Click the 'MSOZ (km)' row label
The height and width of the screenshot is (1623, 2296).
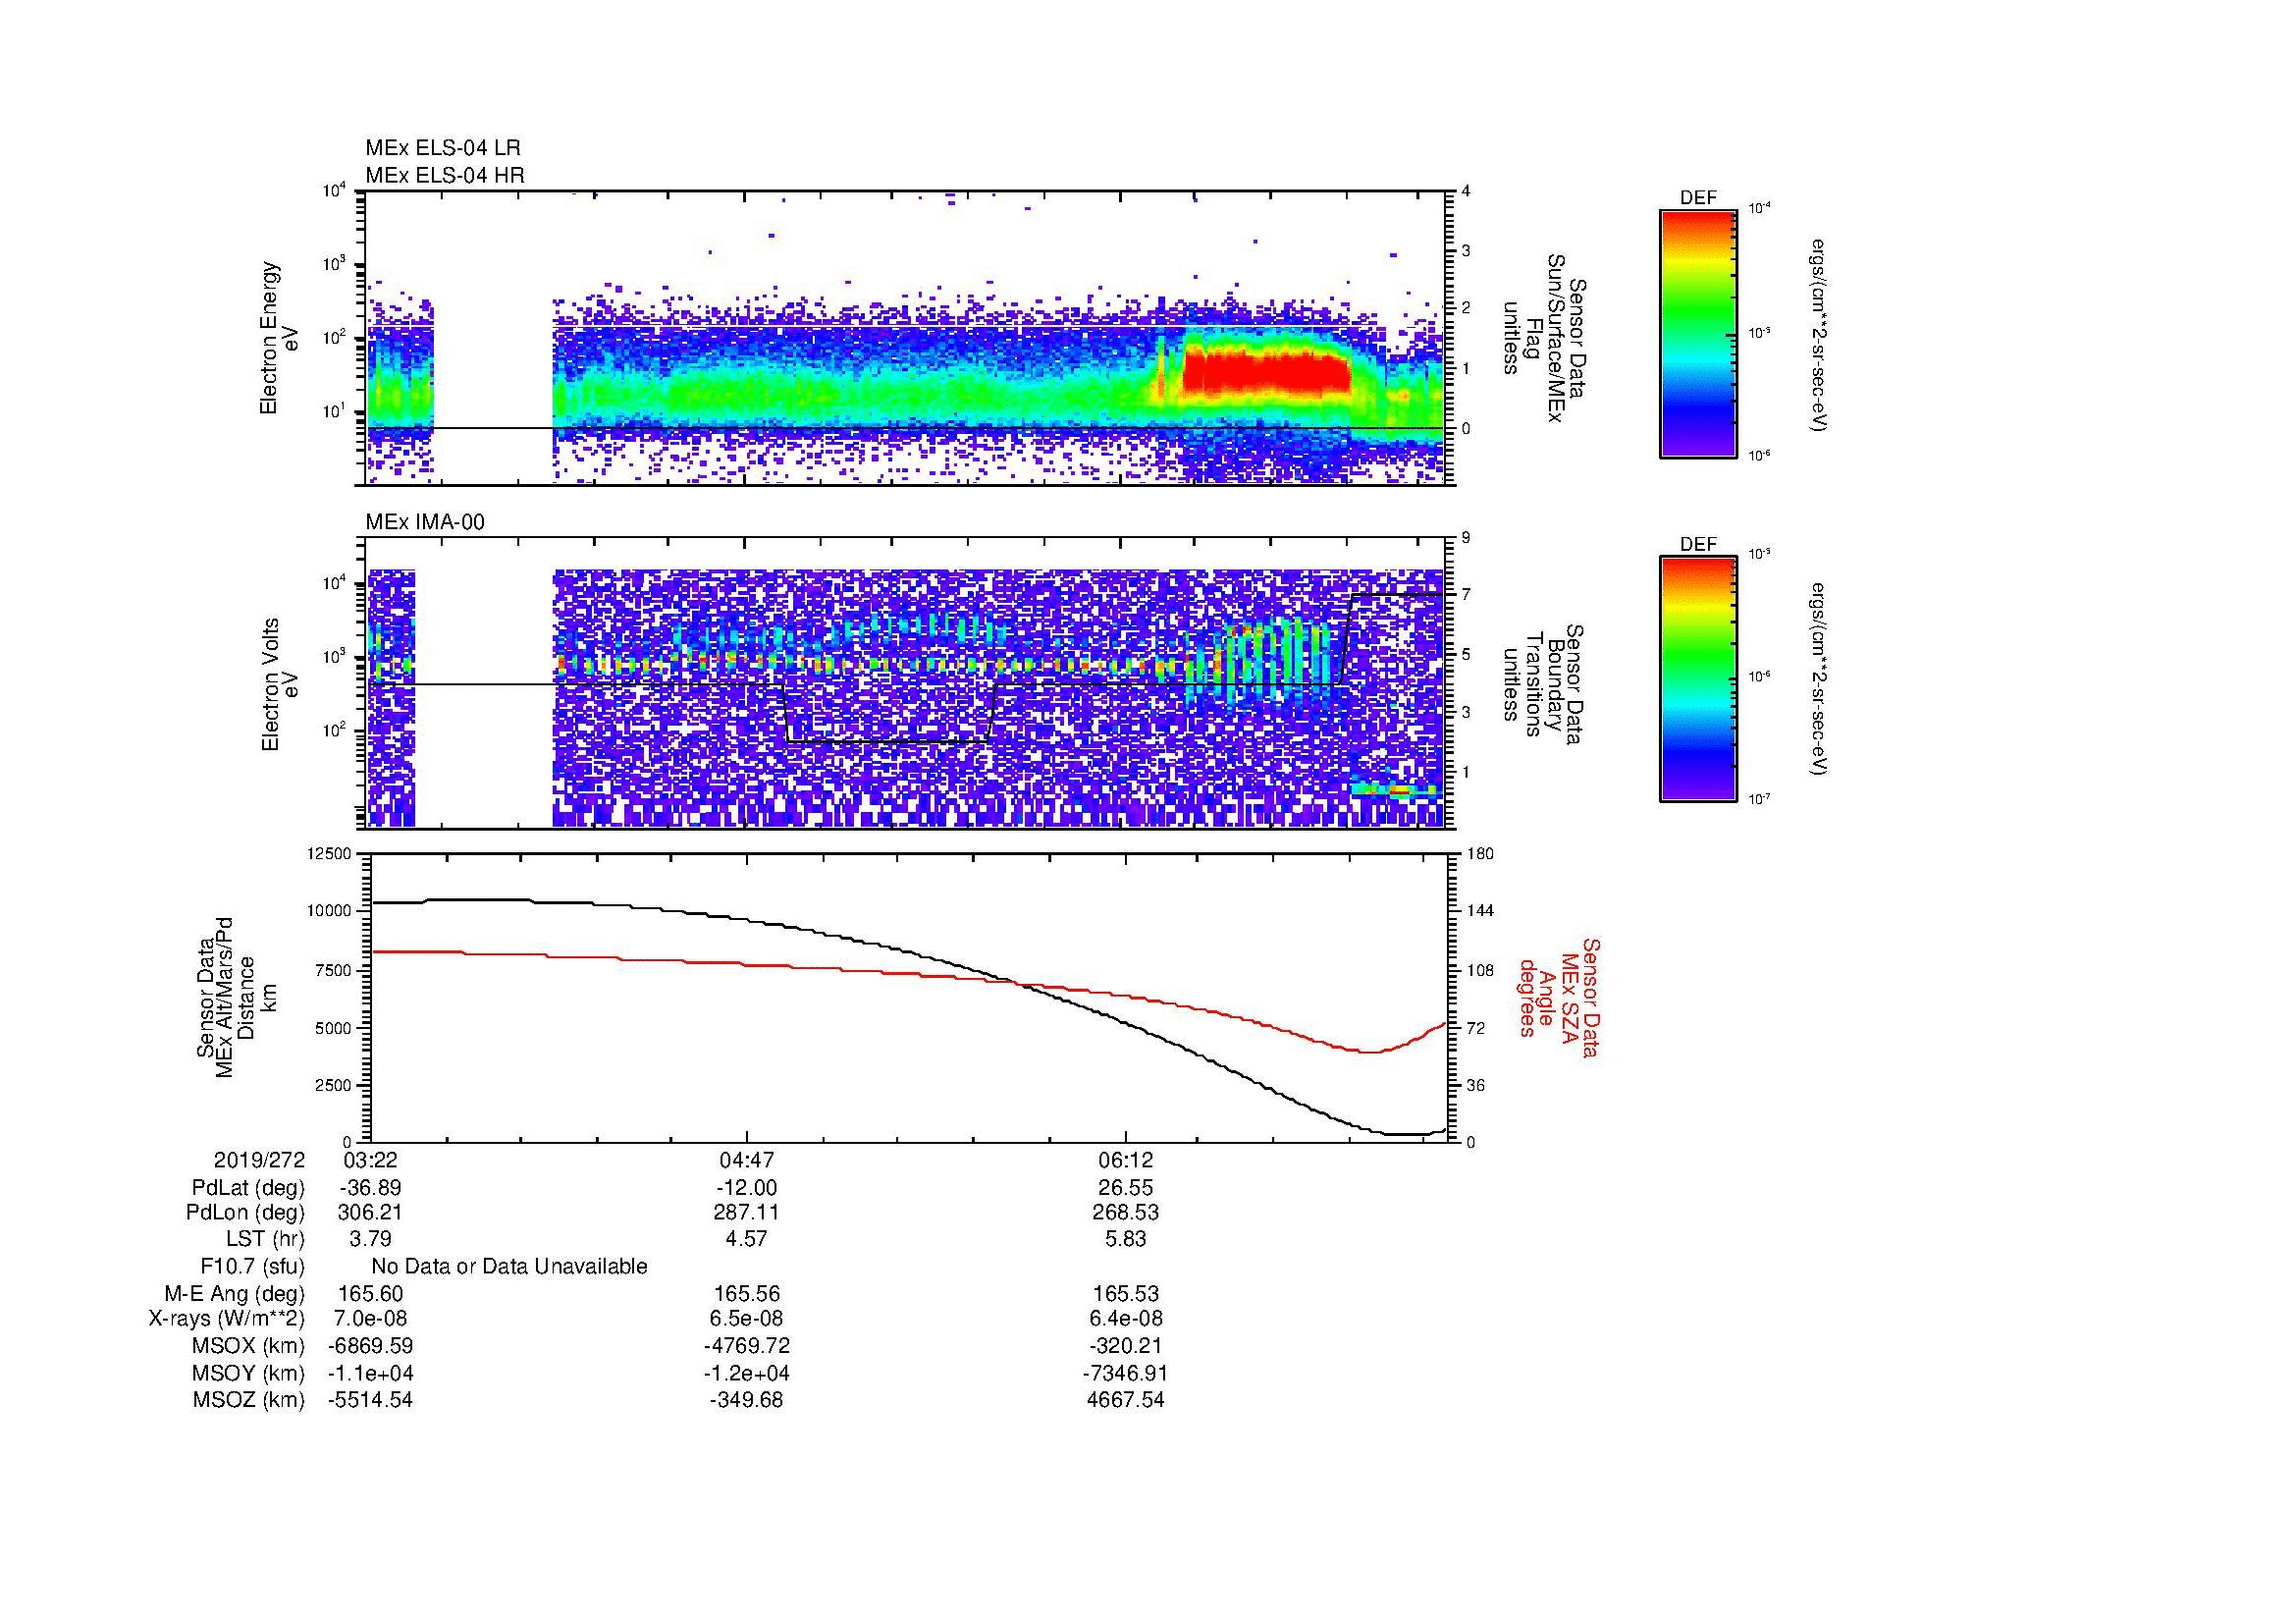click(x=248, y=1400)
